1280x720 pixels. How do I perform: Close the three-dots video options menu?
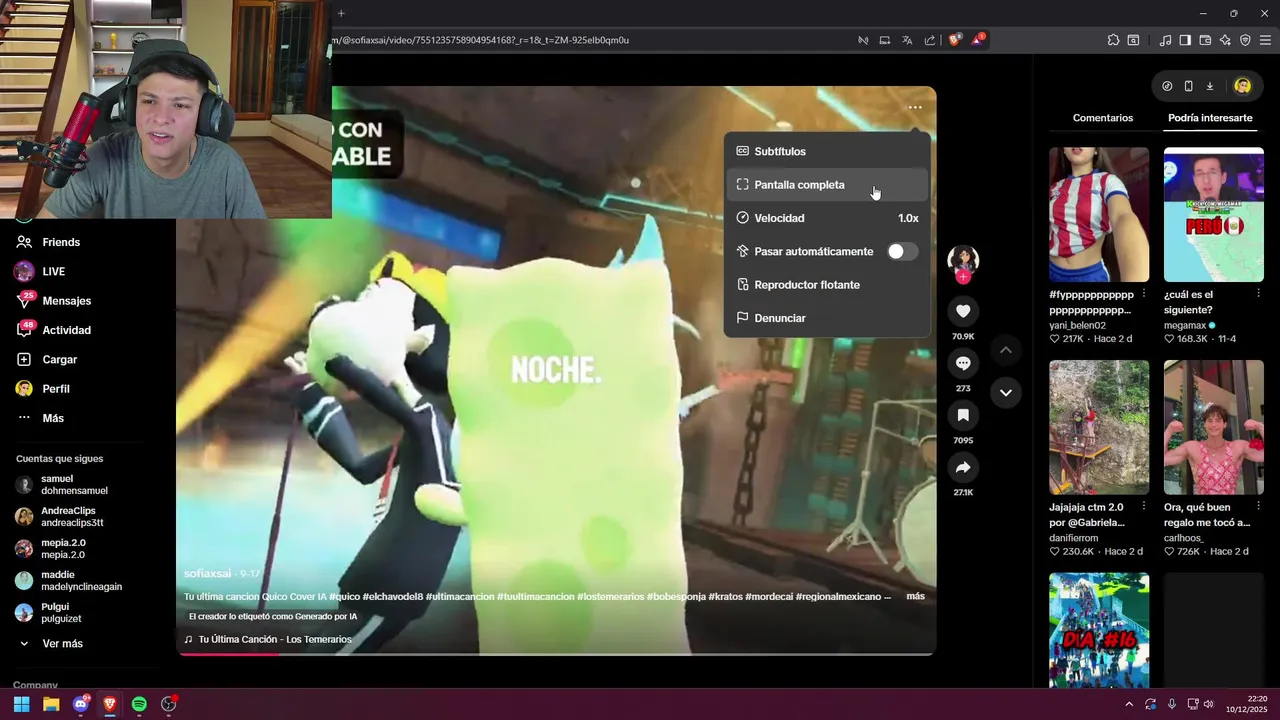pos(915,107)
